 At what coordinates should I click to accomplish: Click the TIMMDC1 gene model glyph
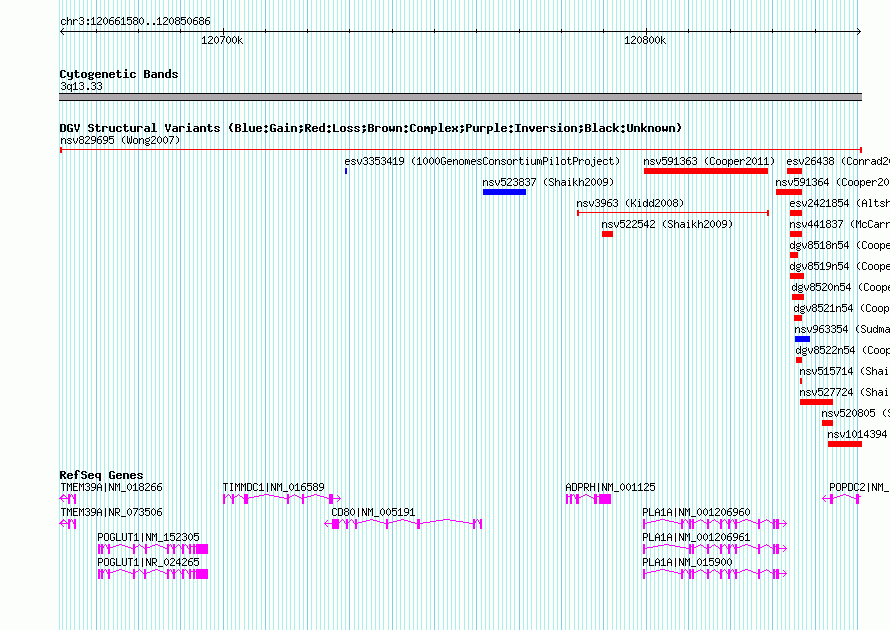click(282, 499)
